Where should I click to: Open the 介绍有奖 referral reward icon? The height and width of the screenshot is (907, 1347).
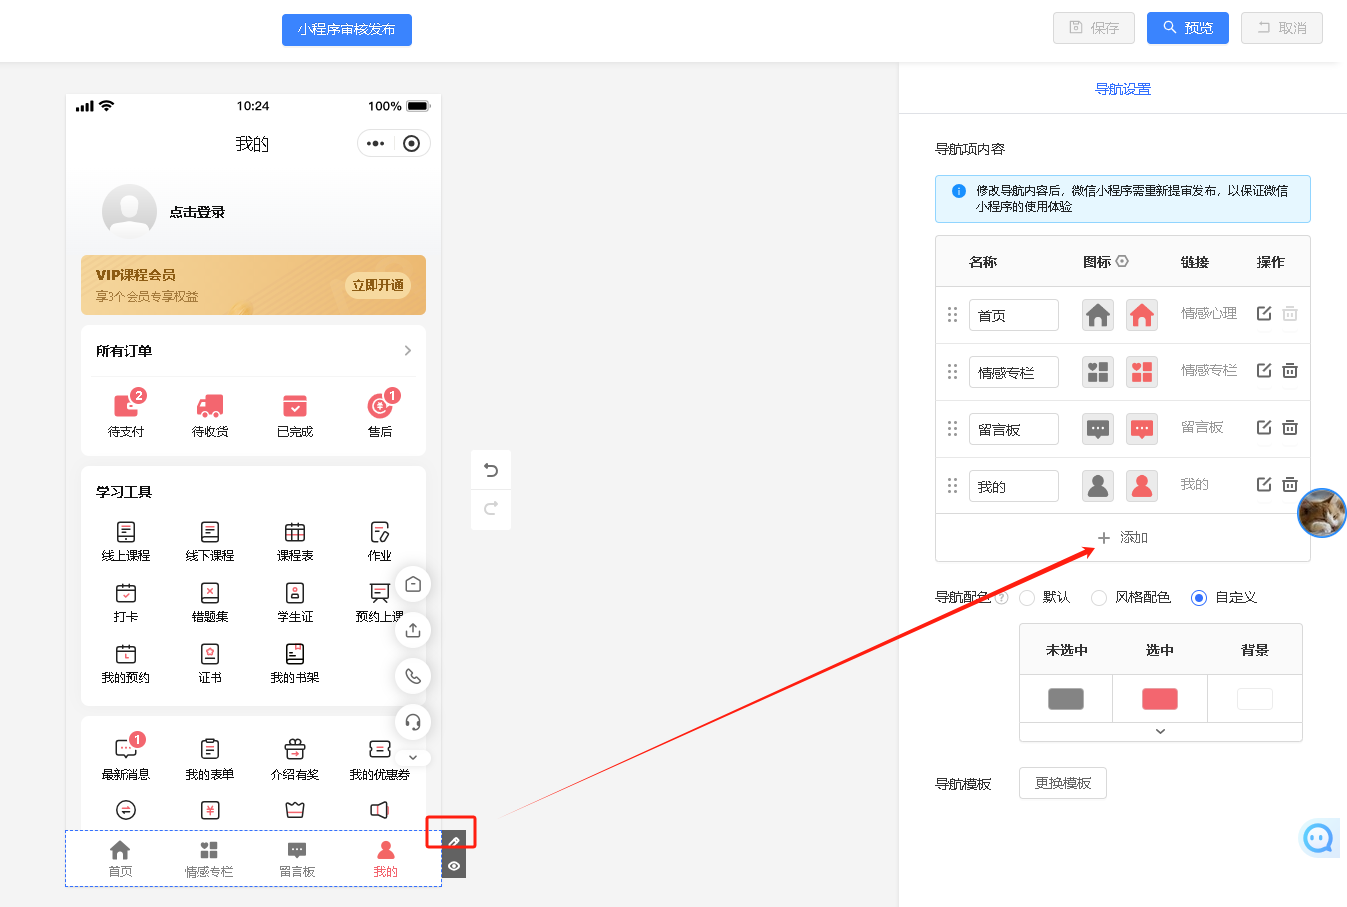[x=295, y=749]
